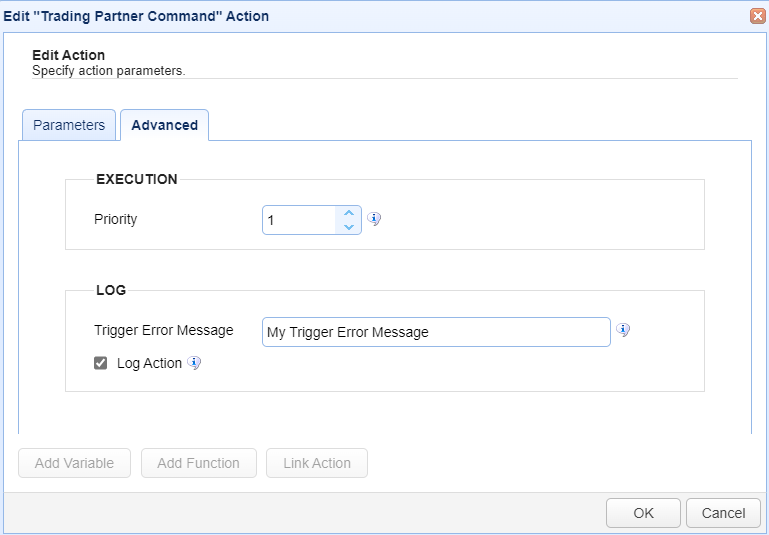Click the Trigger Error Message info icon
Image resolution: width=769 pixels, height=535 pixels.
[623, 330]
